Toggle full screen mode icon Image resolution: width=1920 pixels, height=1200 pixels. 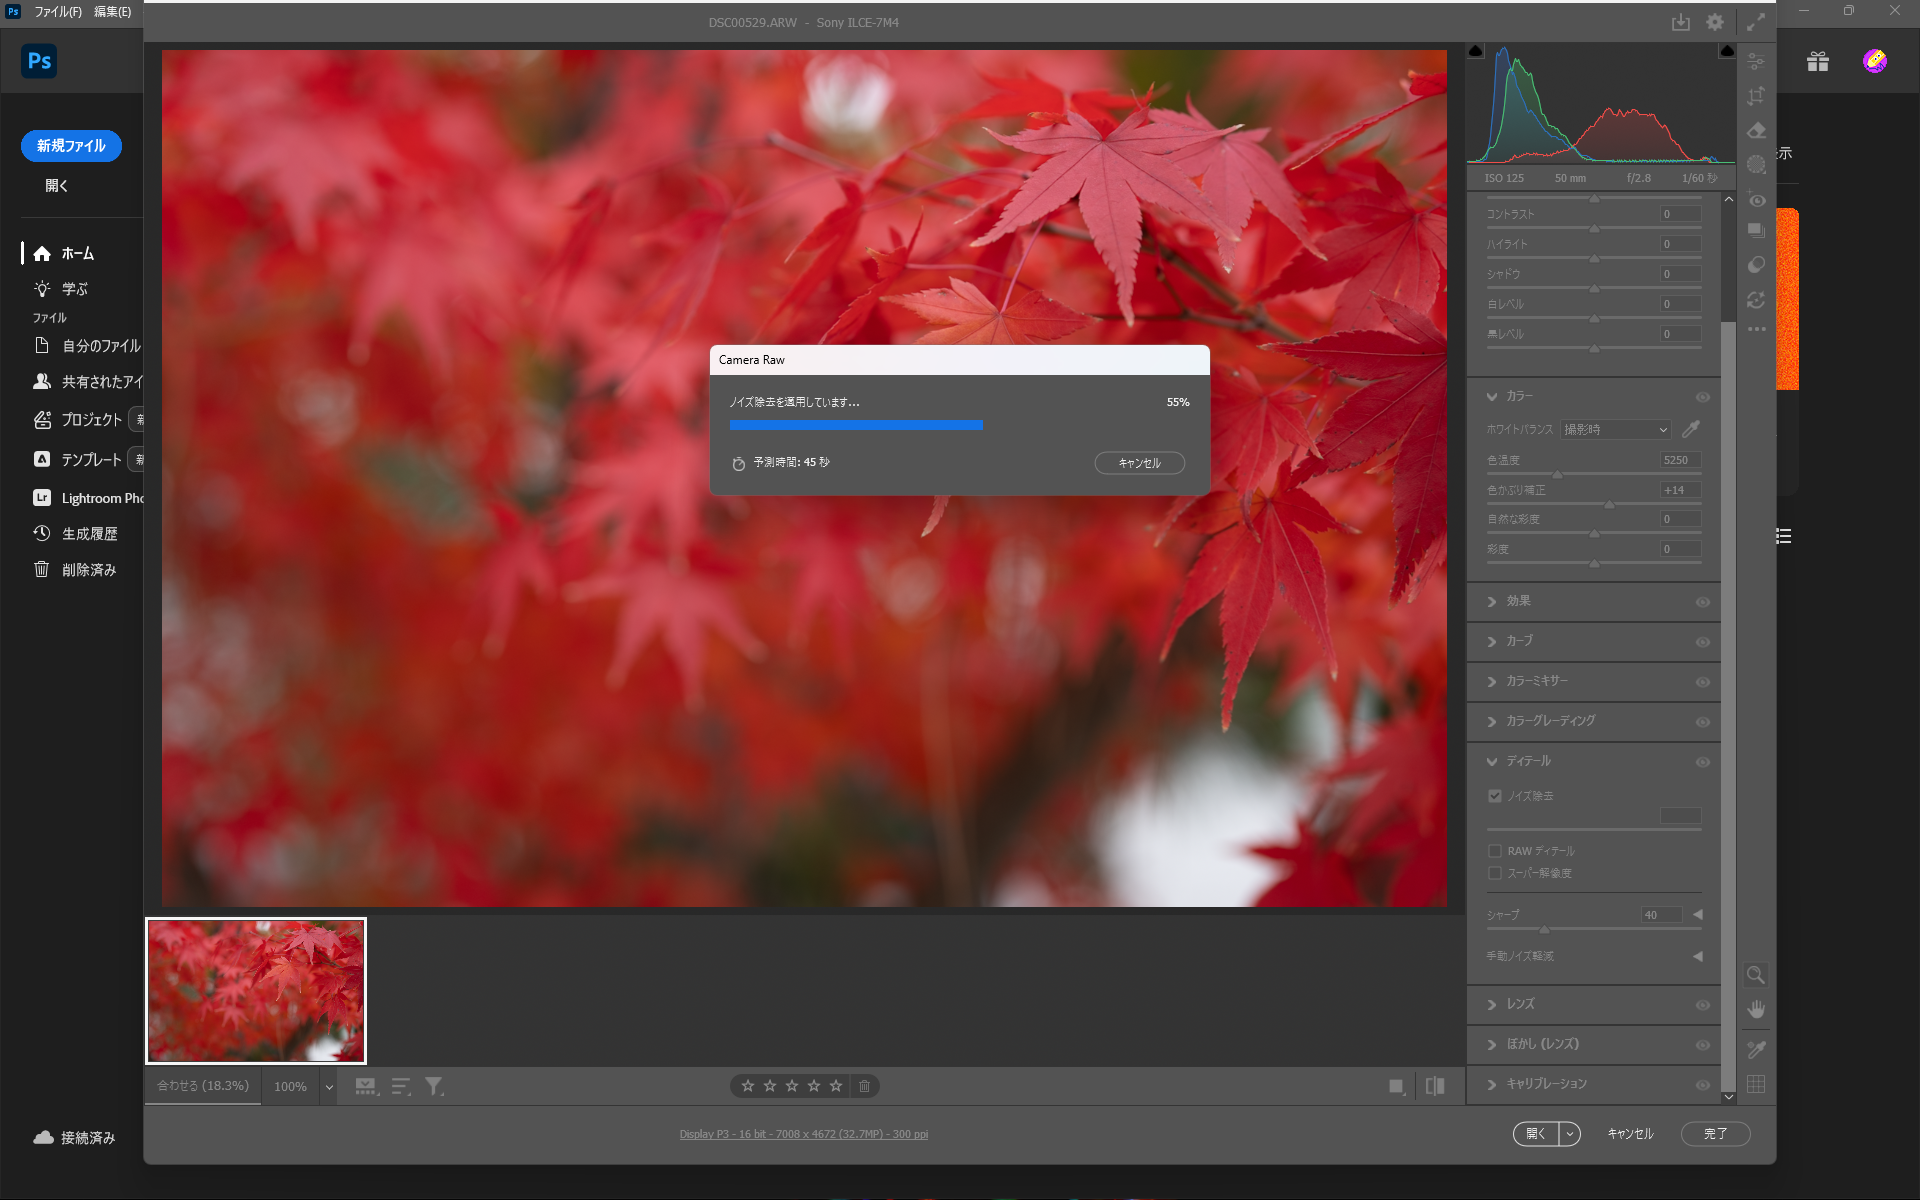(1755, 22)
